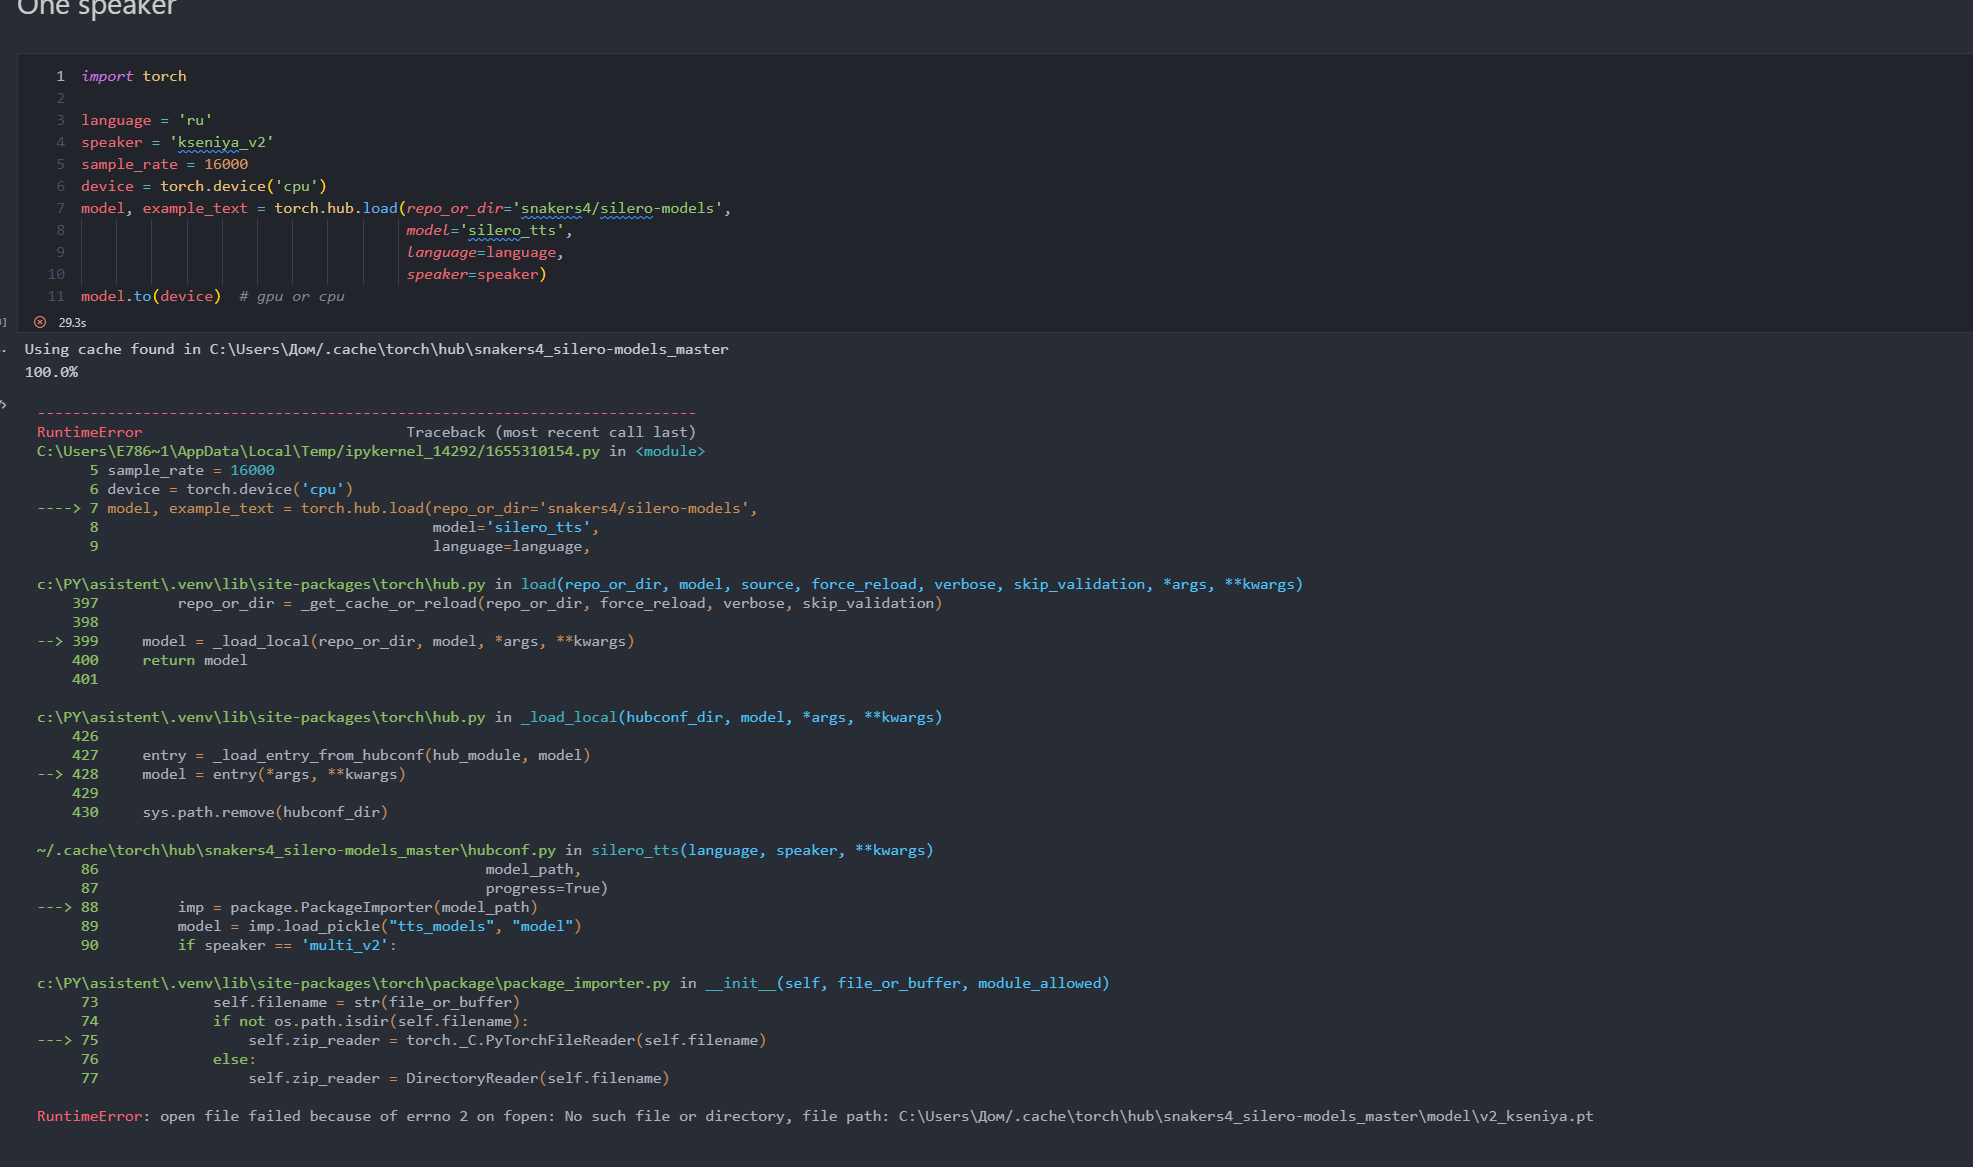Click the red error status icon below the cell
1973x1167 pixels.
[39, 322]
